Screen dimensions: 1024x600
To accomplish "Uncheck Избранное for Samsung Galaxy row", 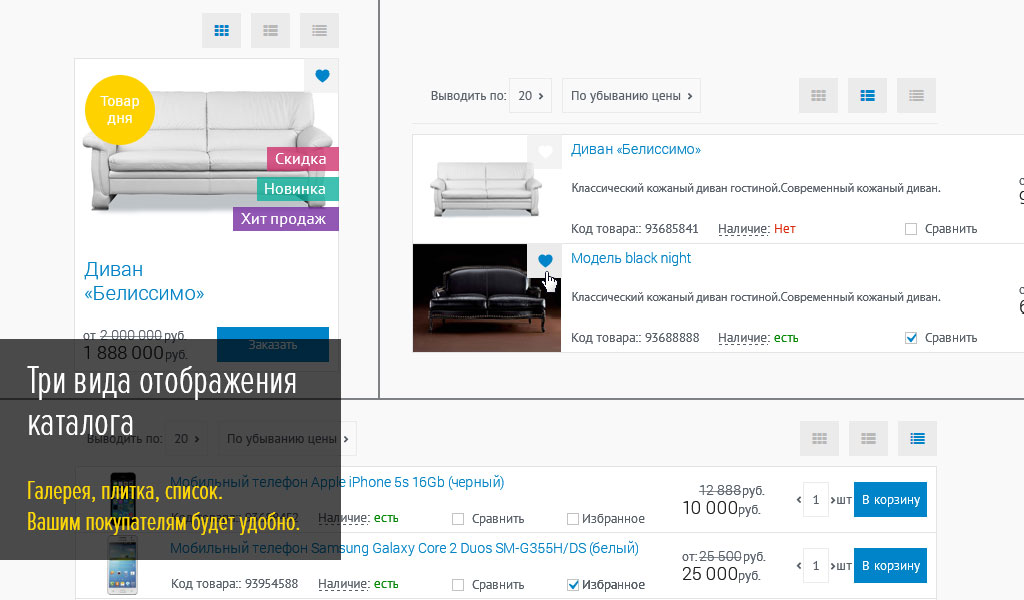I will (573, 585).
